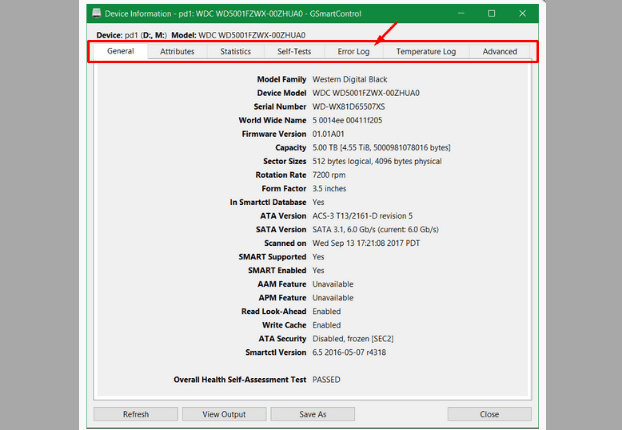
Task: Click the PASSED health test result
Action: (326, 380)
